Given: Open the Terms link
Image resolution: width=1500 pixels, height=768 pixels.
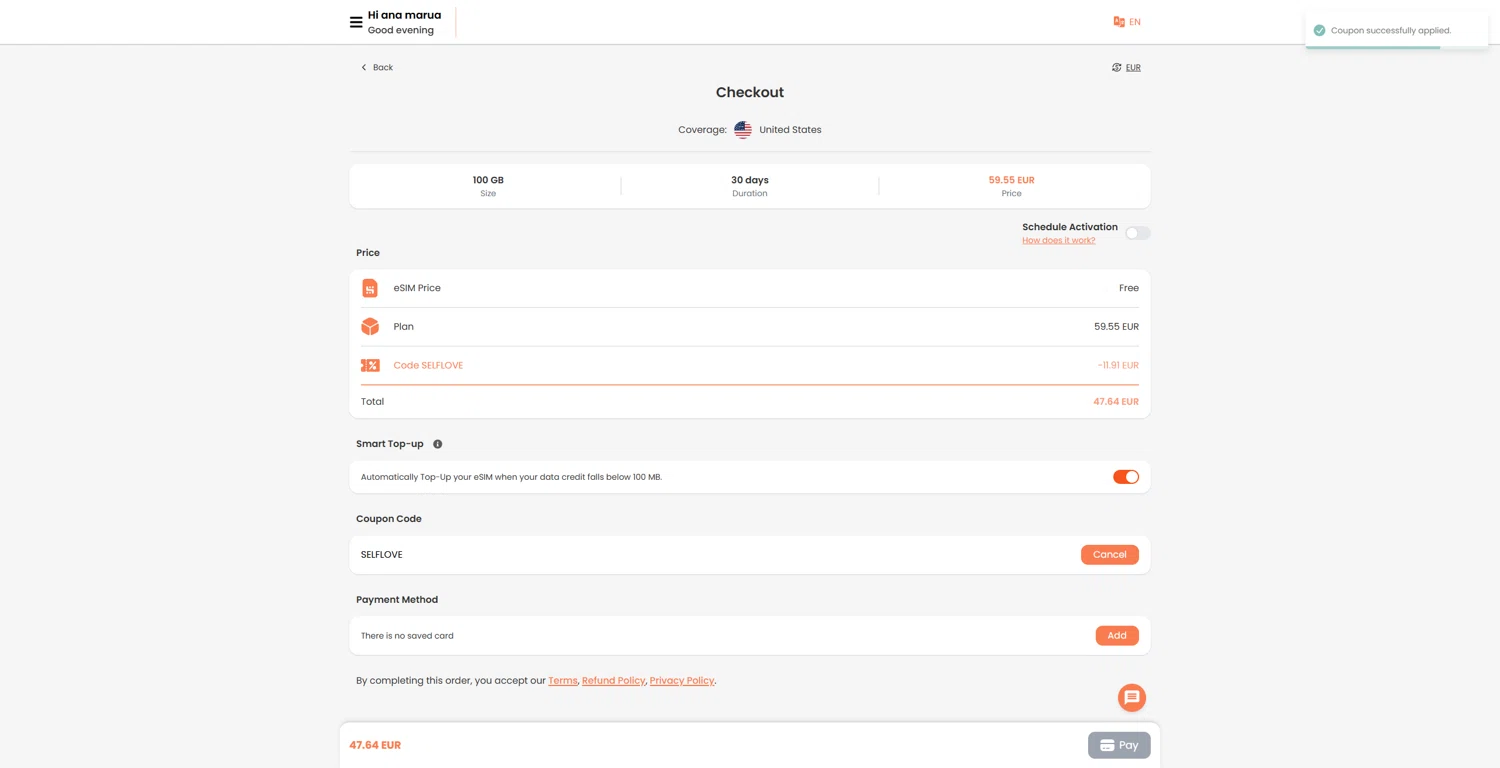Looking at the screenshot, I should pos(563,681).
